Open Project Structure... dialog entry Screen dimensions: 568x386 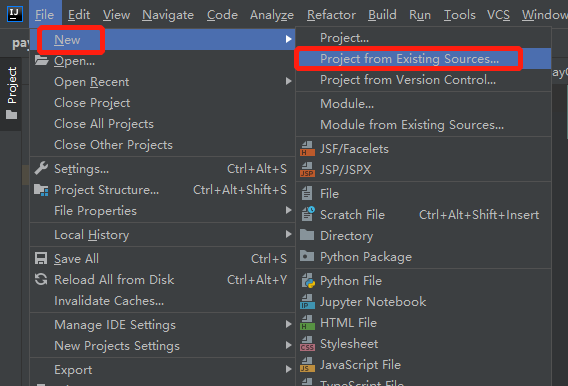pos(162,189)
